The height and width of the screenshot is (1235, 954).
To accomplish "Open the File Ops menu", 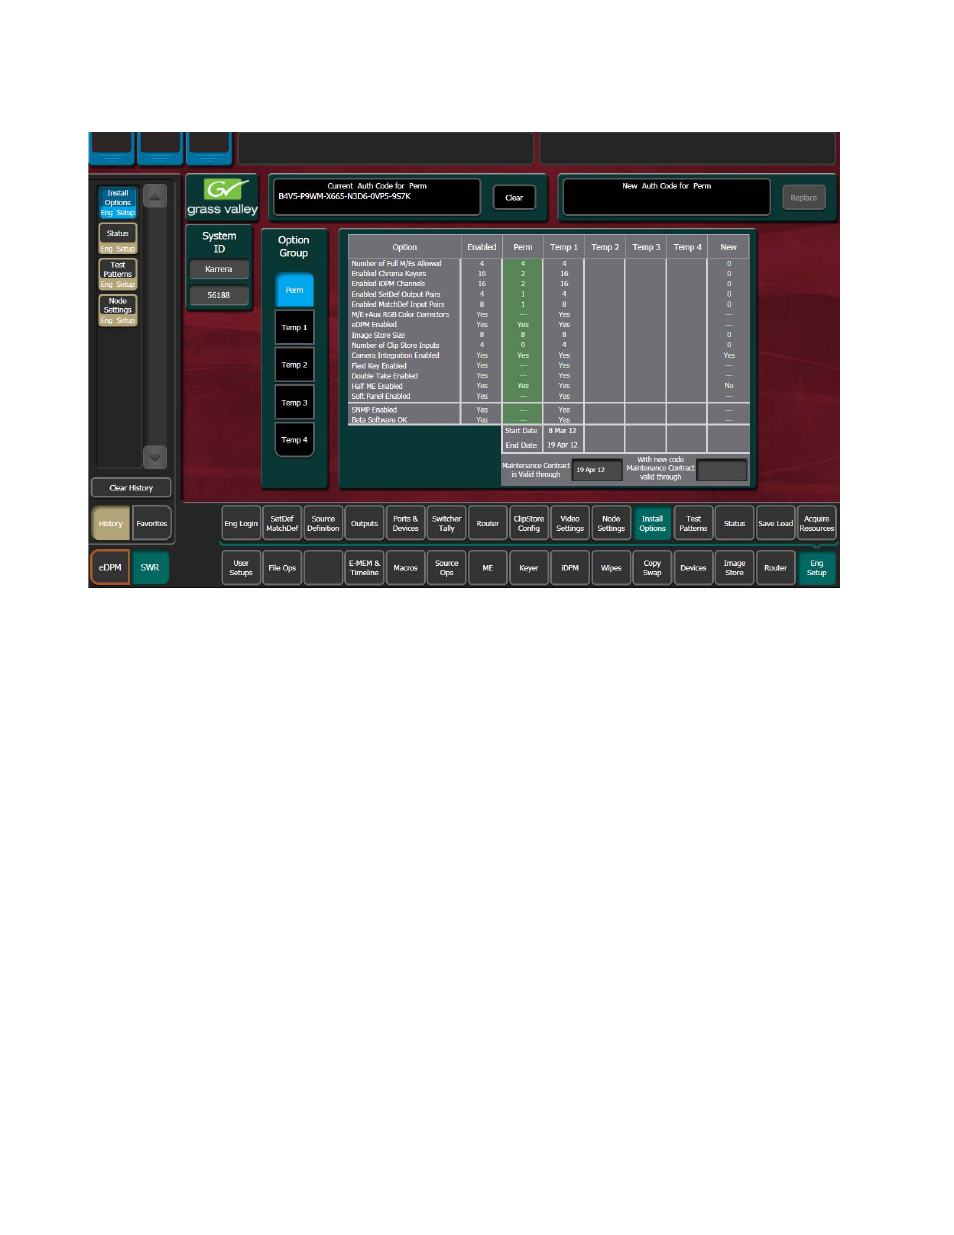I will coord(282,567).
